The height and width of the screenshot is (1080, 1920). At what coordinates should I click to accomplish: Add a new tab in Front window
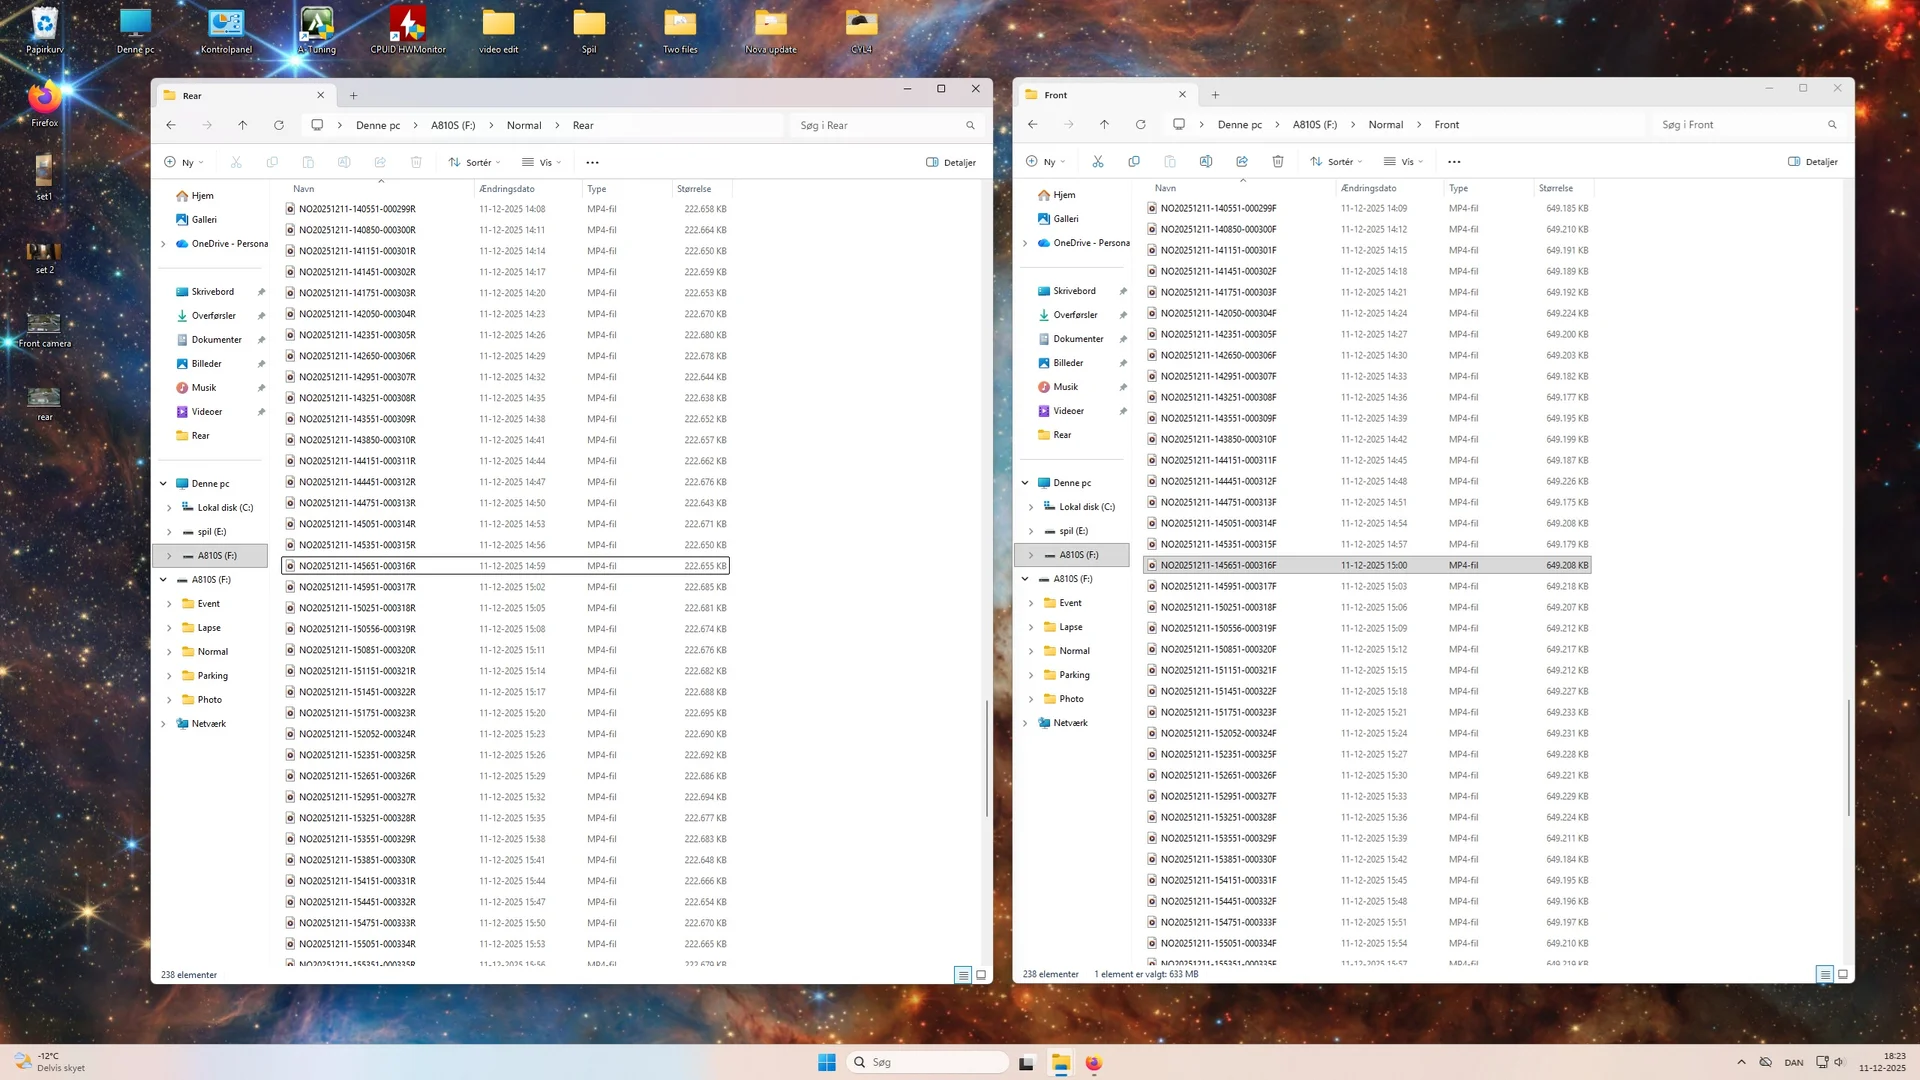(x=1215, y=95)
